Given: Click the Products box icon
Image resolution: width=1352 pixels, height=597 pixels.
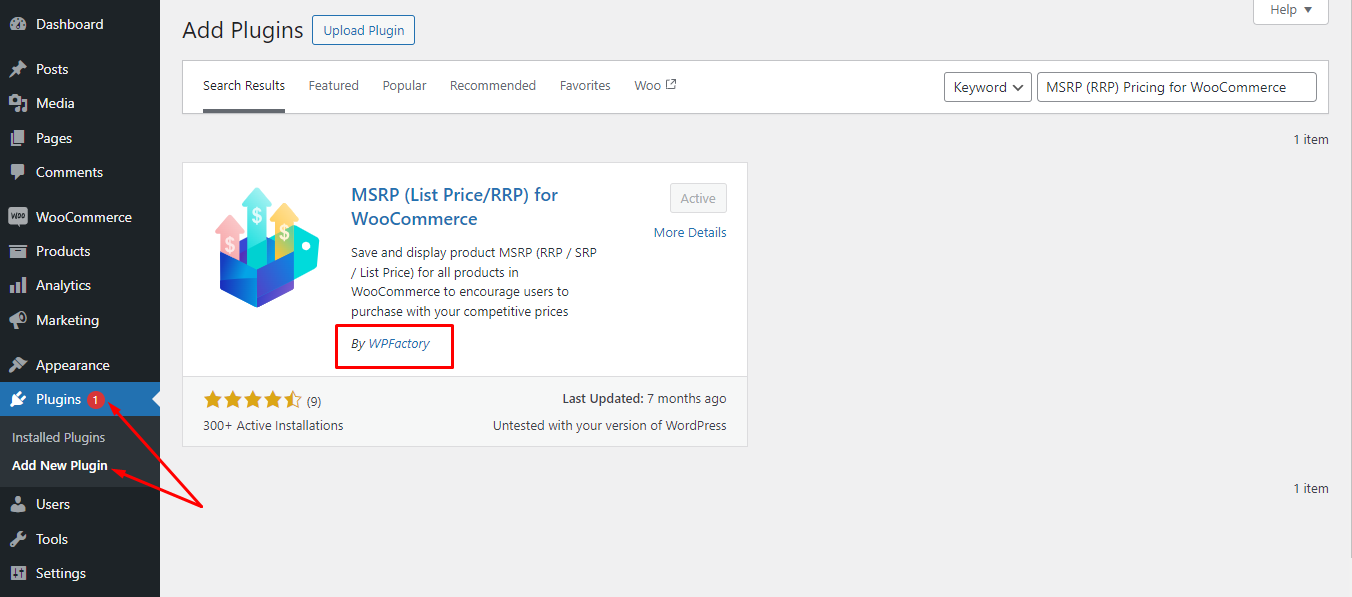Looking at the screenshot, I should tap(18, 251).
